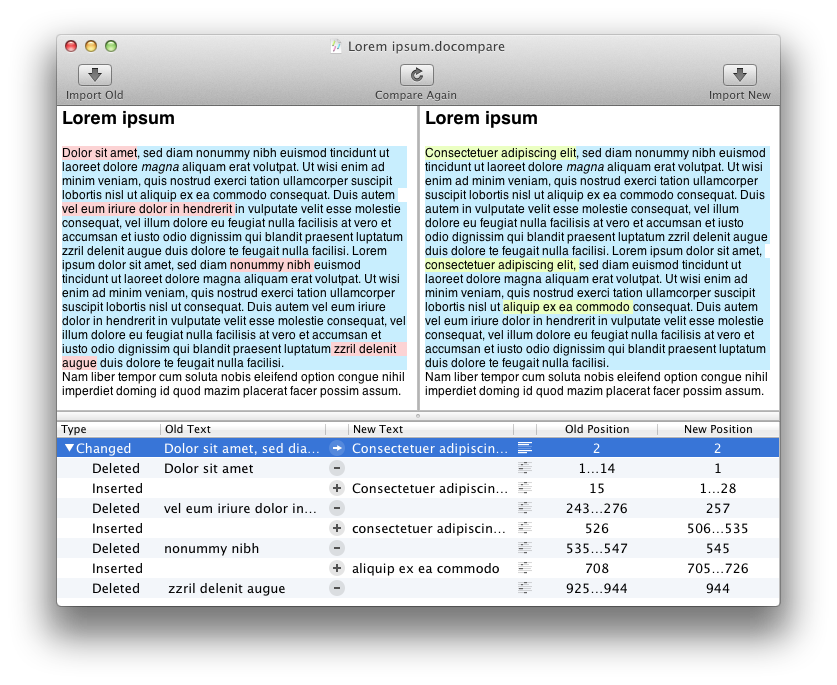Viewport: 837px width, 685px height.
Task: Collapse the Changed row disclosure triangle
Action: 69,449
